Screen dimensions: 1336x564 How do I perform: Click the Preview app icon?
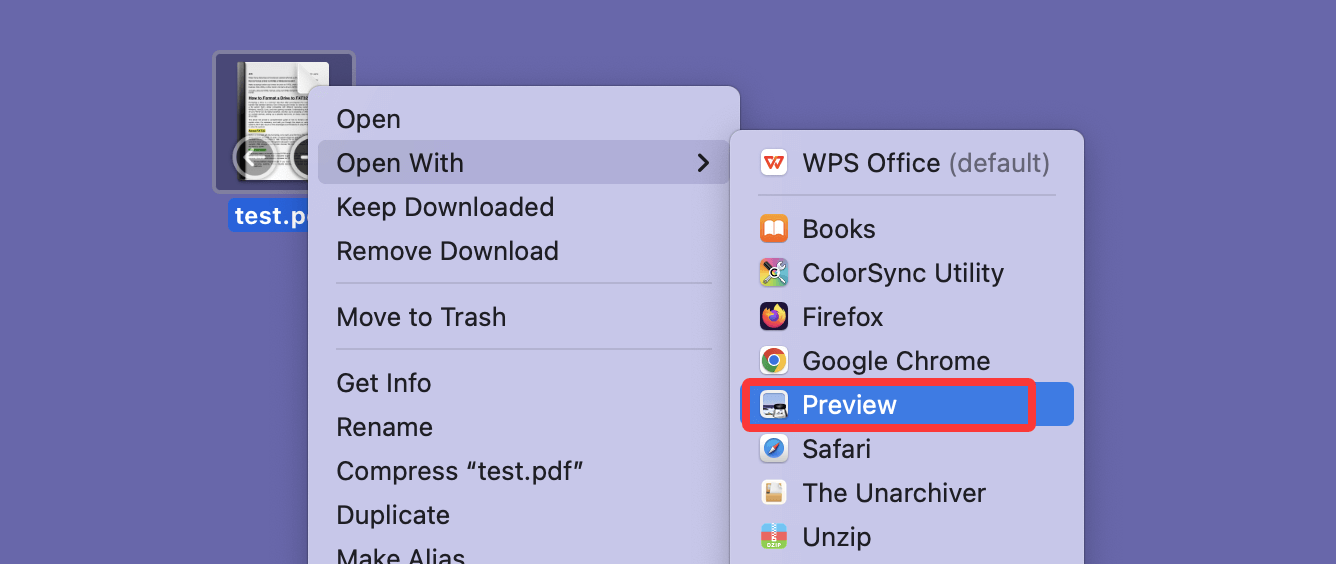tap(774, 405)
